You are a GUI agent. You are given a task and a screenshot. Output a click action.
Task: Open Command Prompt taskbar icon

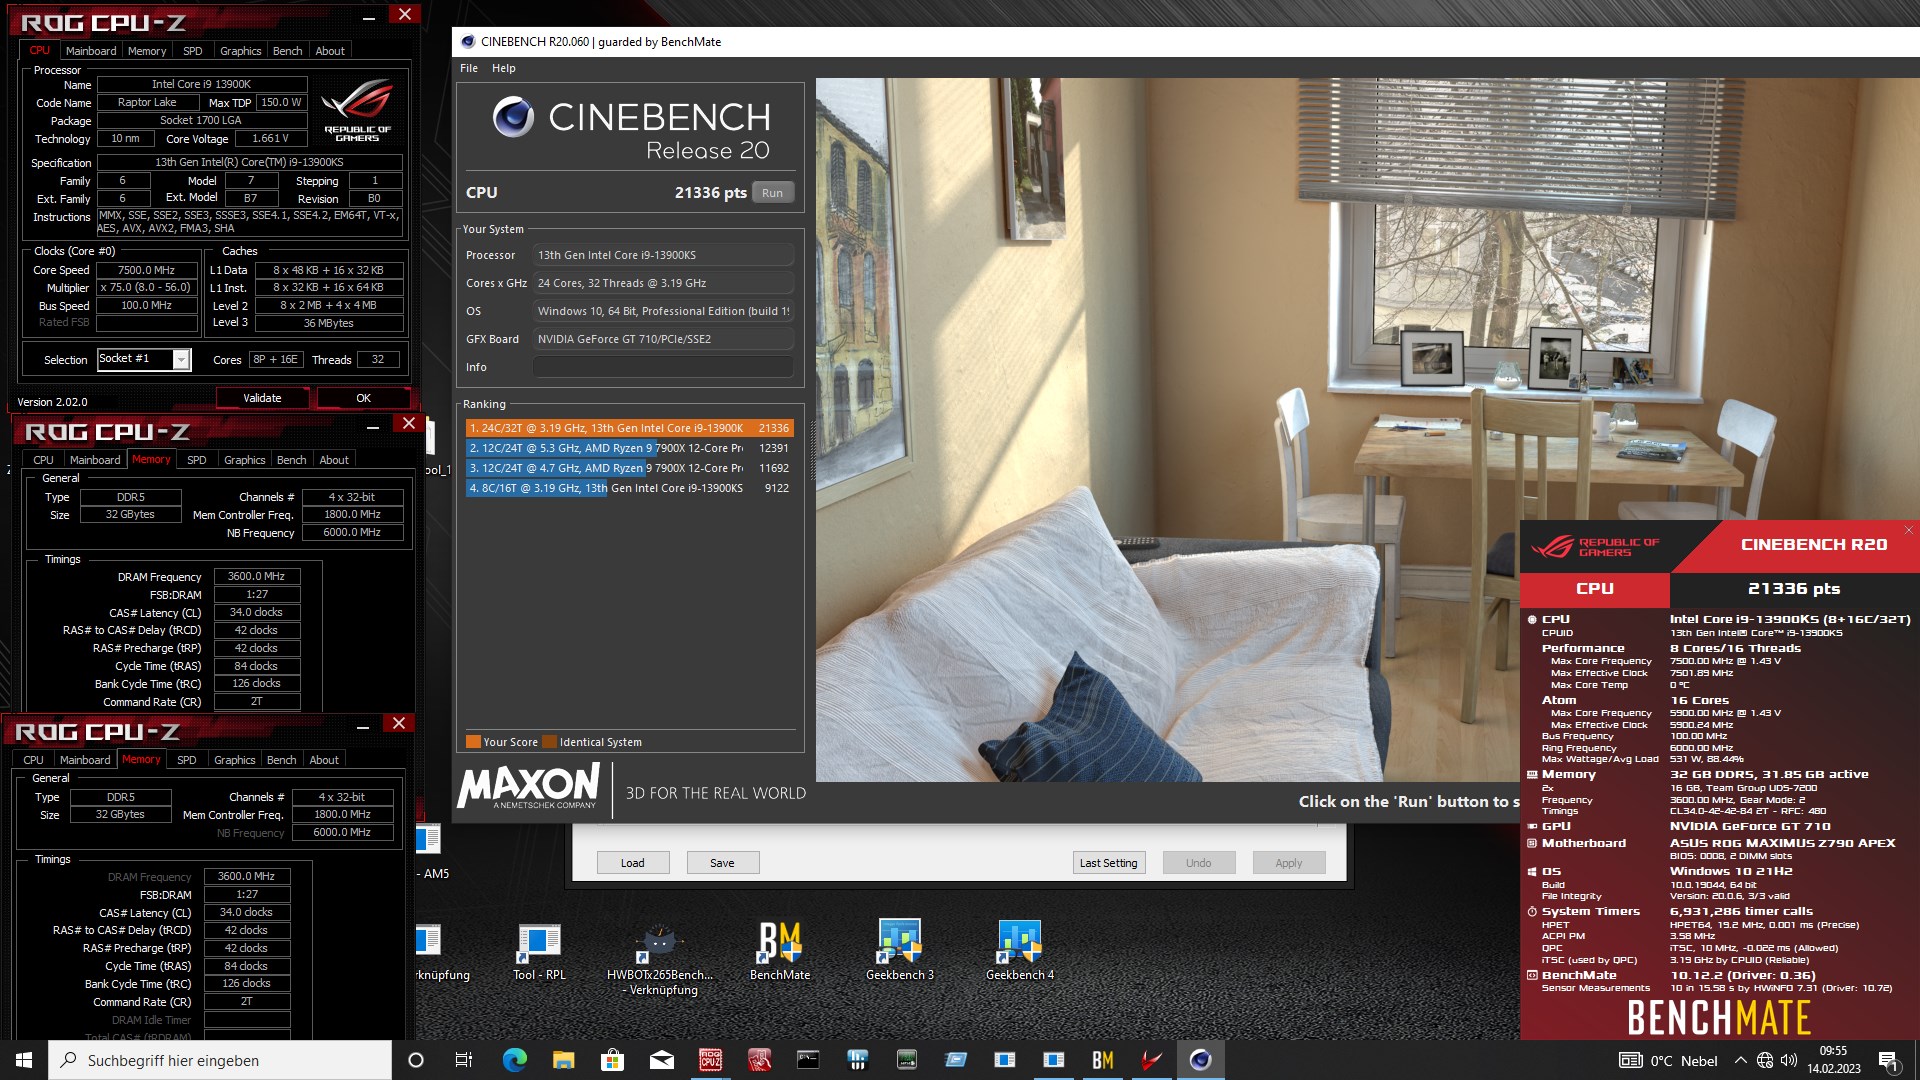click(808, 1060)
